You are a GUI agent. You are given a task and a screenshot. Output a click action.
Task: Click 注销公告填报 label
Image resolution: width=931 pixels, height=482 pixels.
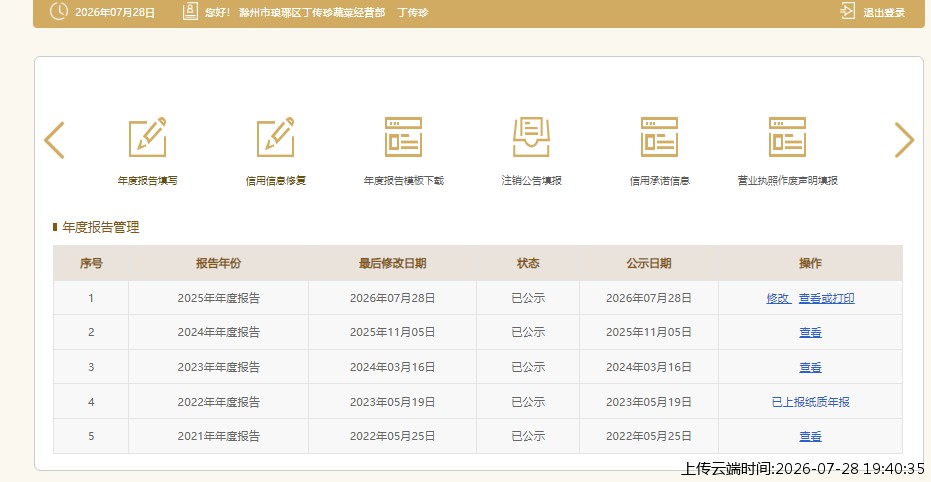click(531, 181)
